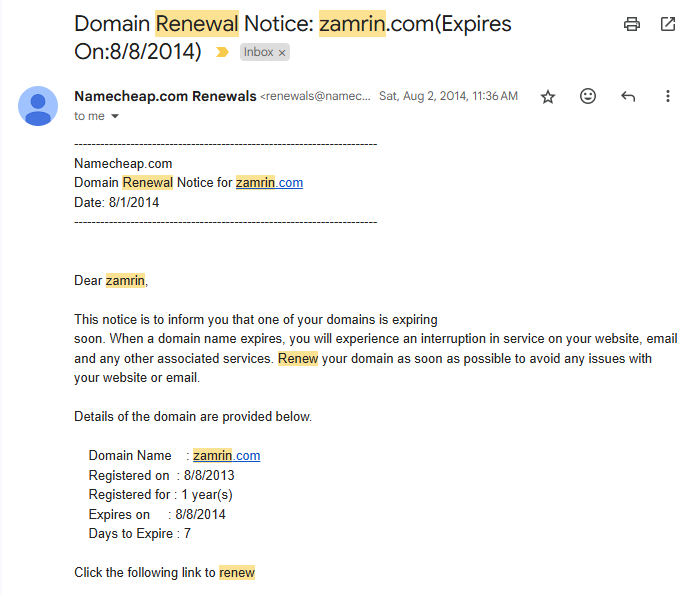Viewport: 691px width, 595px height.
Task: Reply using the arrow icon
Action: (x=628, y=96)
